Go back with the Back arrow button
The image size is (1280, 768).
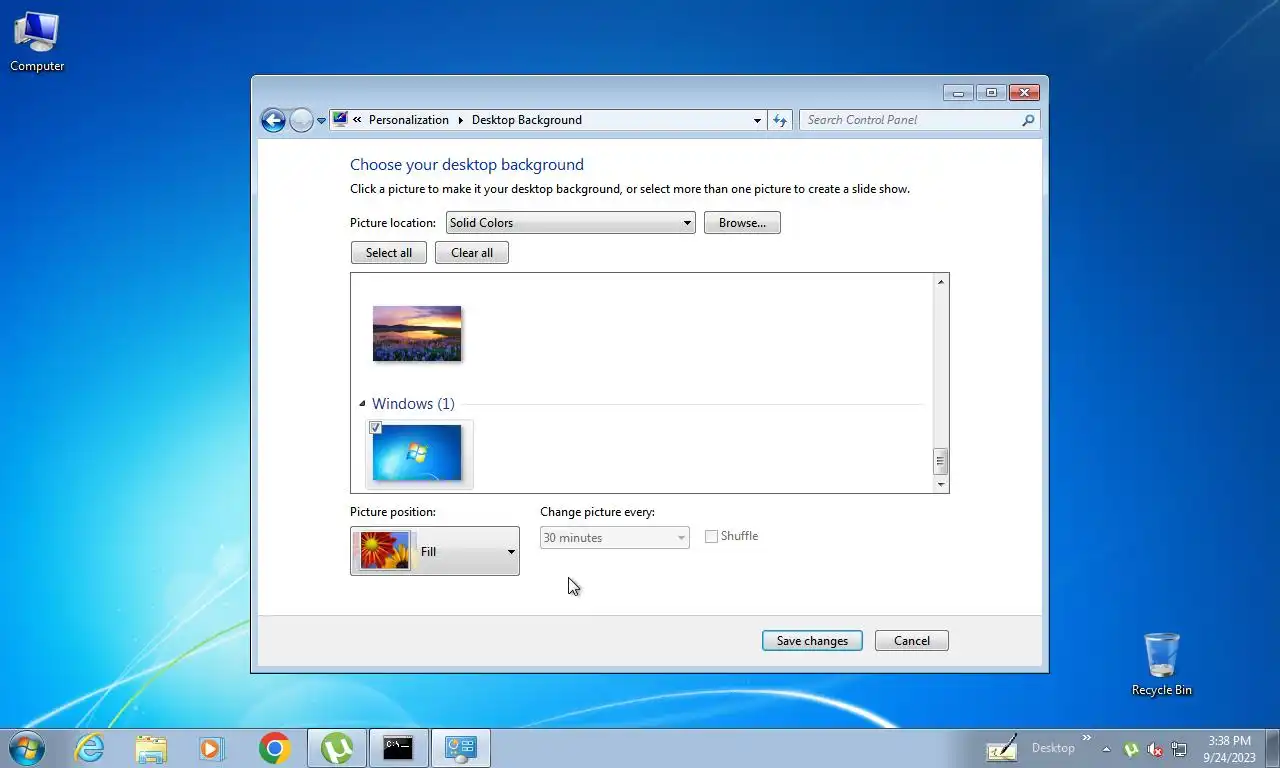coord(273,120)
